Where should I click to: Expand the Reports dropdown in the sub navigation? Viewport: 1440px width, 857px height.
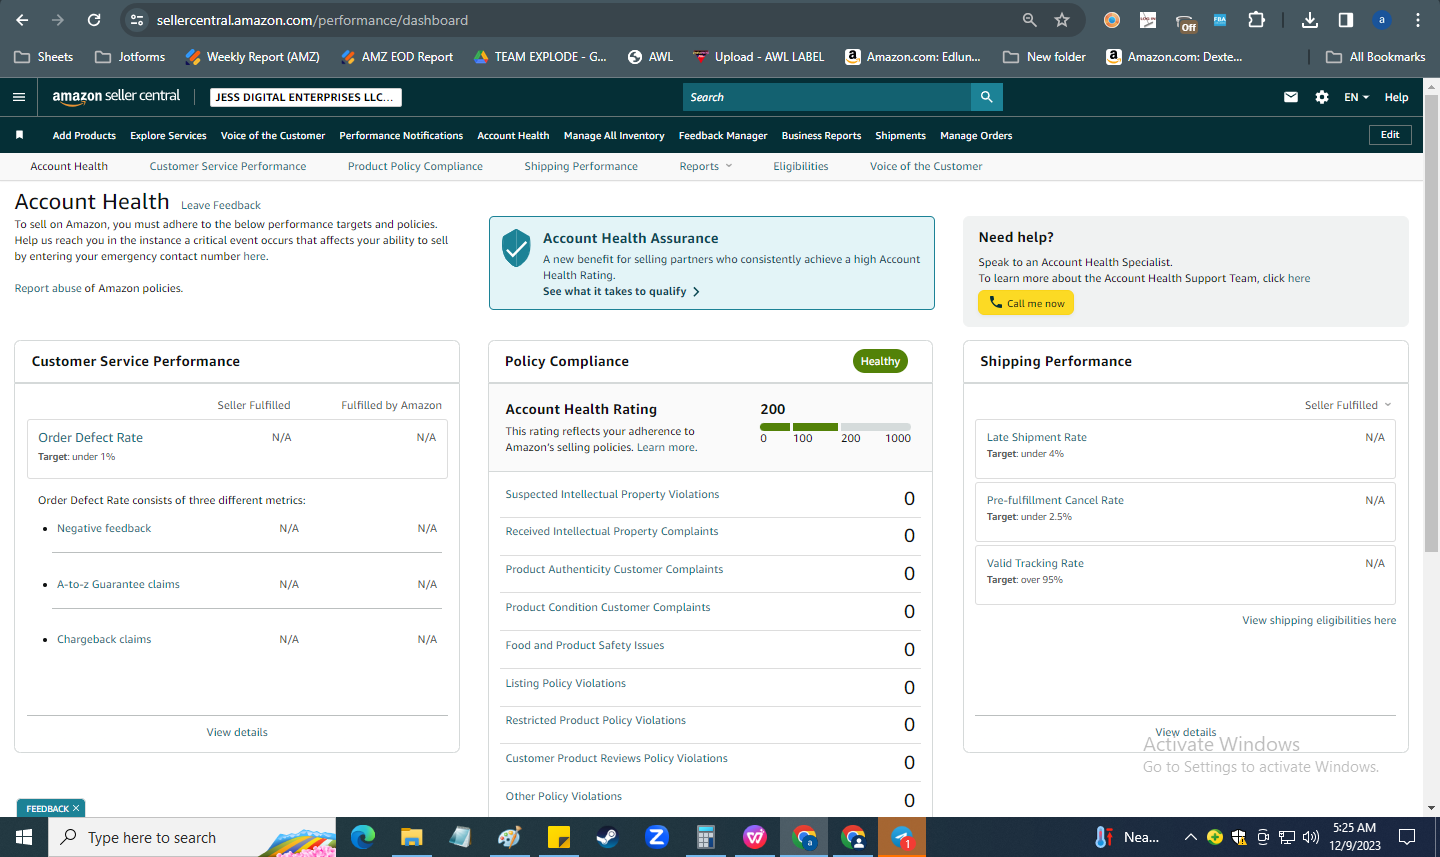pos(706,166)
